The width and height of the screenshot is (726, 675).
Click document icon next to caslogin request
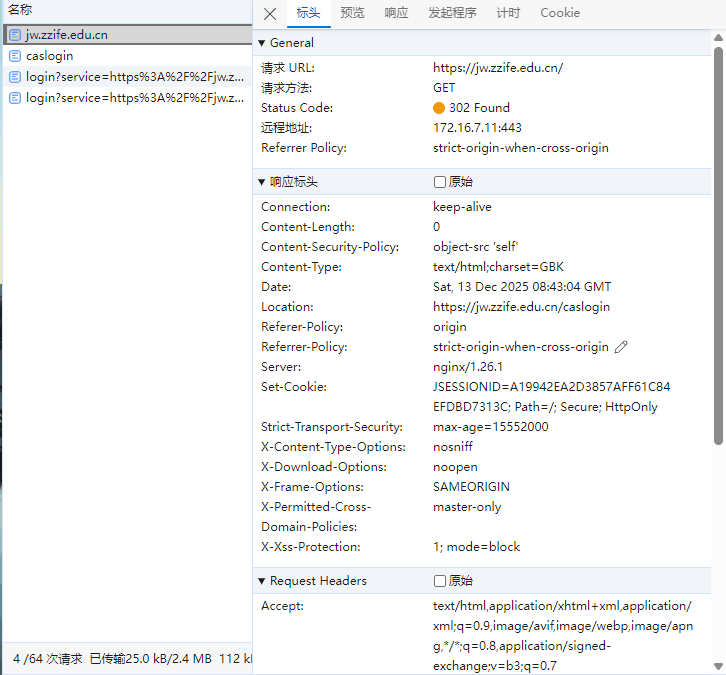coord(15,56)
